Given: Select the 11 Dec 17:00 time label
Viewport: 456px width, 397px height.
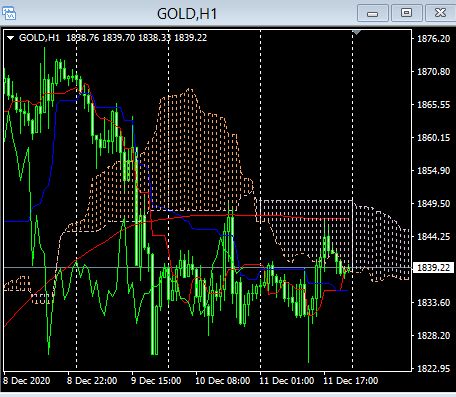Looking at the screenshot, I should 351,381.
